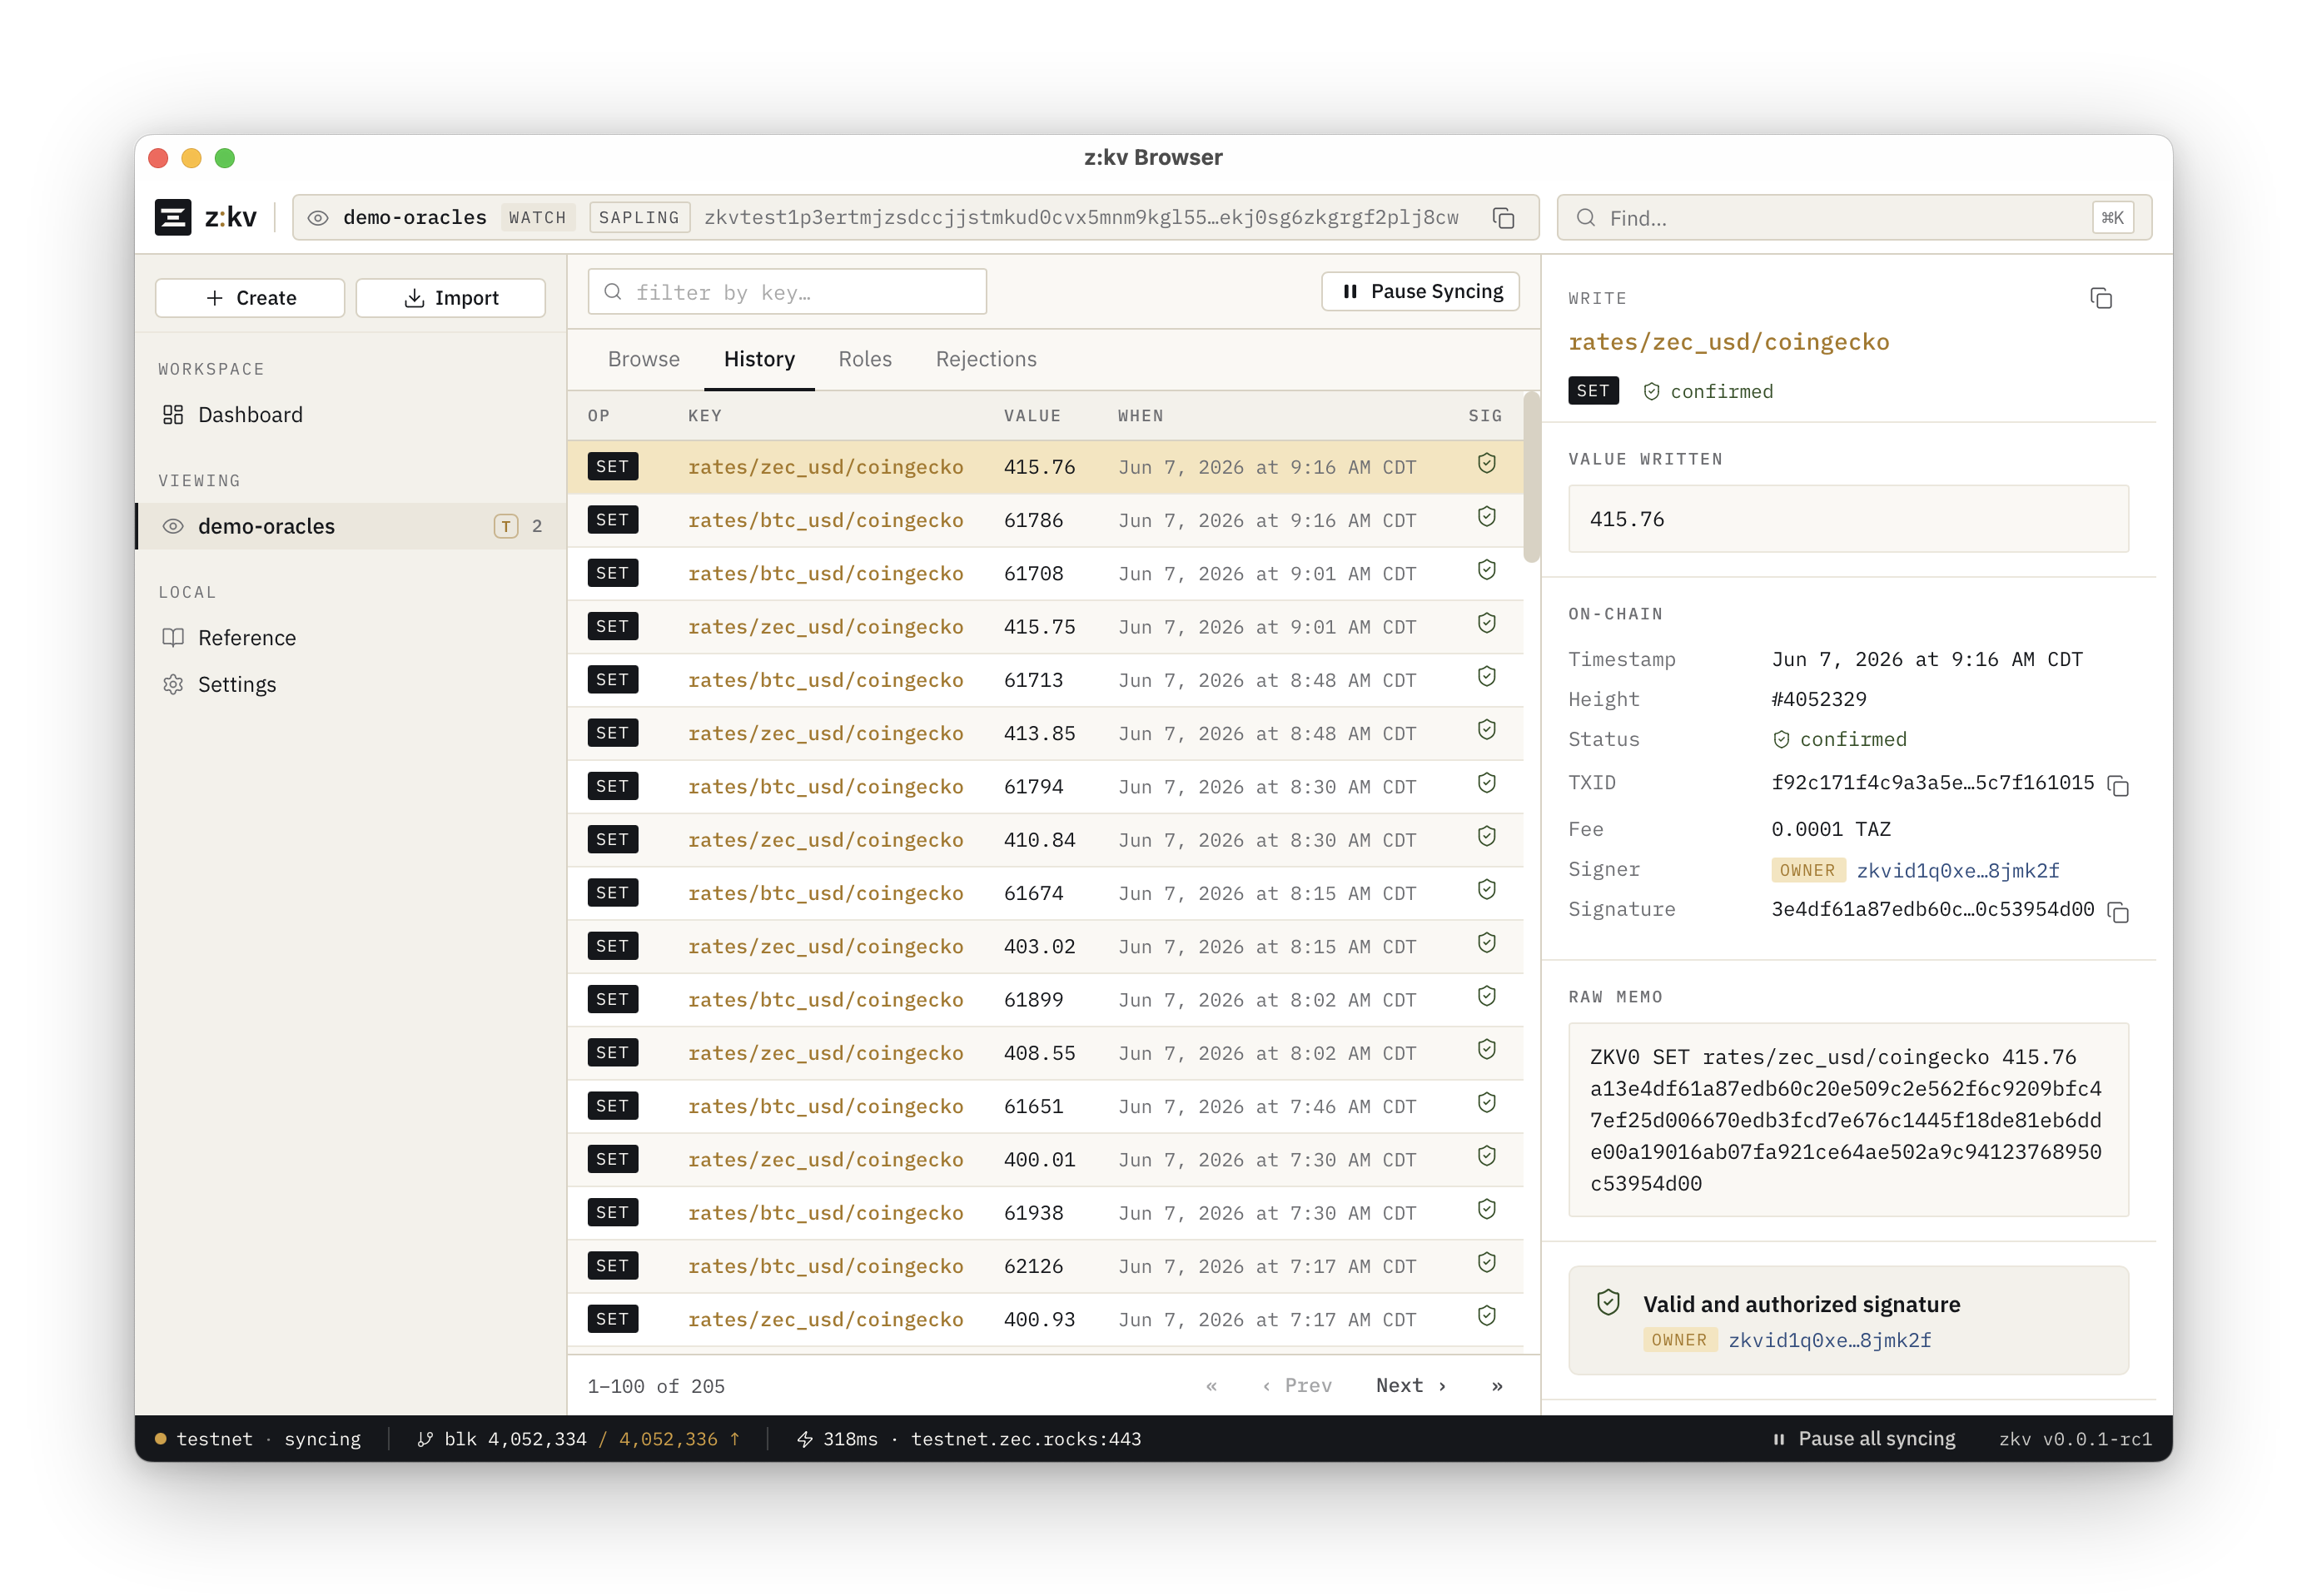Click the Settings gear icon

click(x=173, y=684)
